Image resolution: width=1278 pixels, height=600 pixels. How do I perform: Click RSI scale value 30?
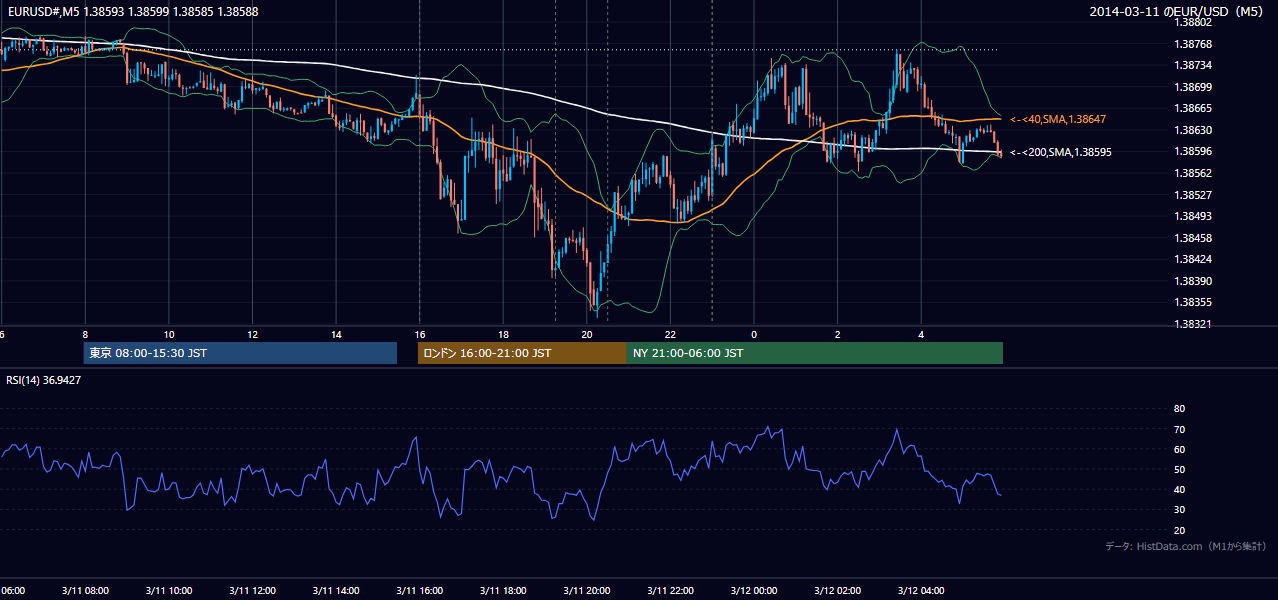[x=1180, y=510]
